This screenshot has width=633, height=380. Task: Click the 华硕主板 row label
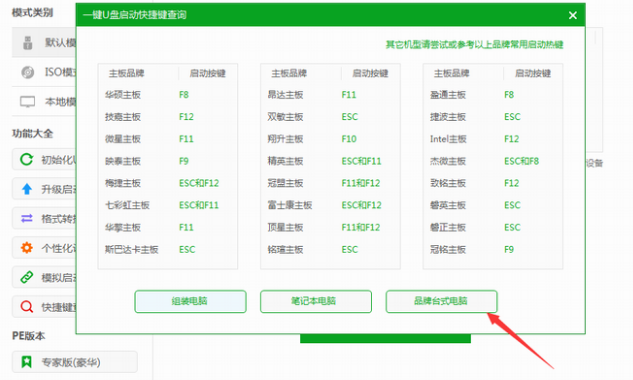[x=123, y=95]
